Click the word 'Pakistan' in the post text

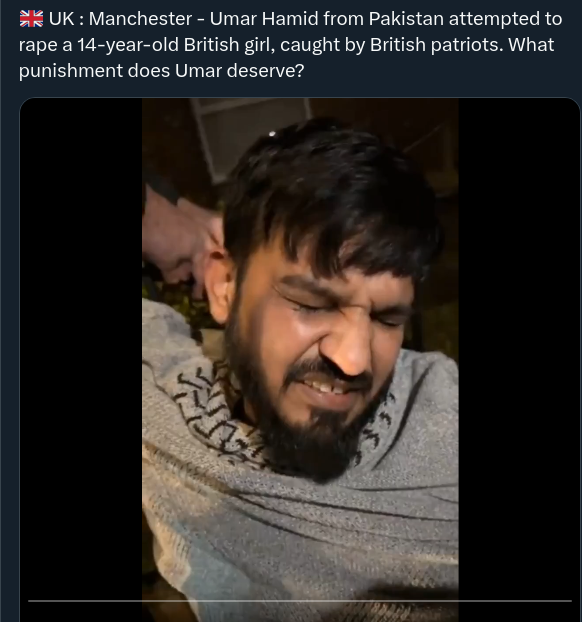click(406, 19)
